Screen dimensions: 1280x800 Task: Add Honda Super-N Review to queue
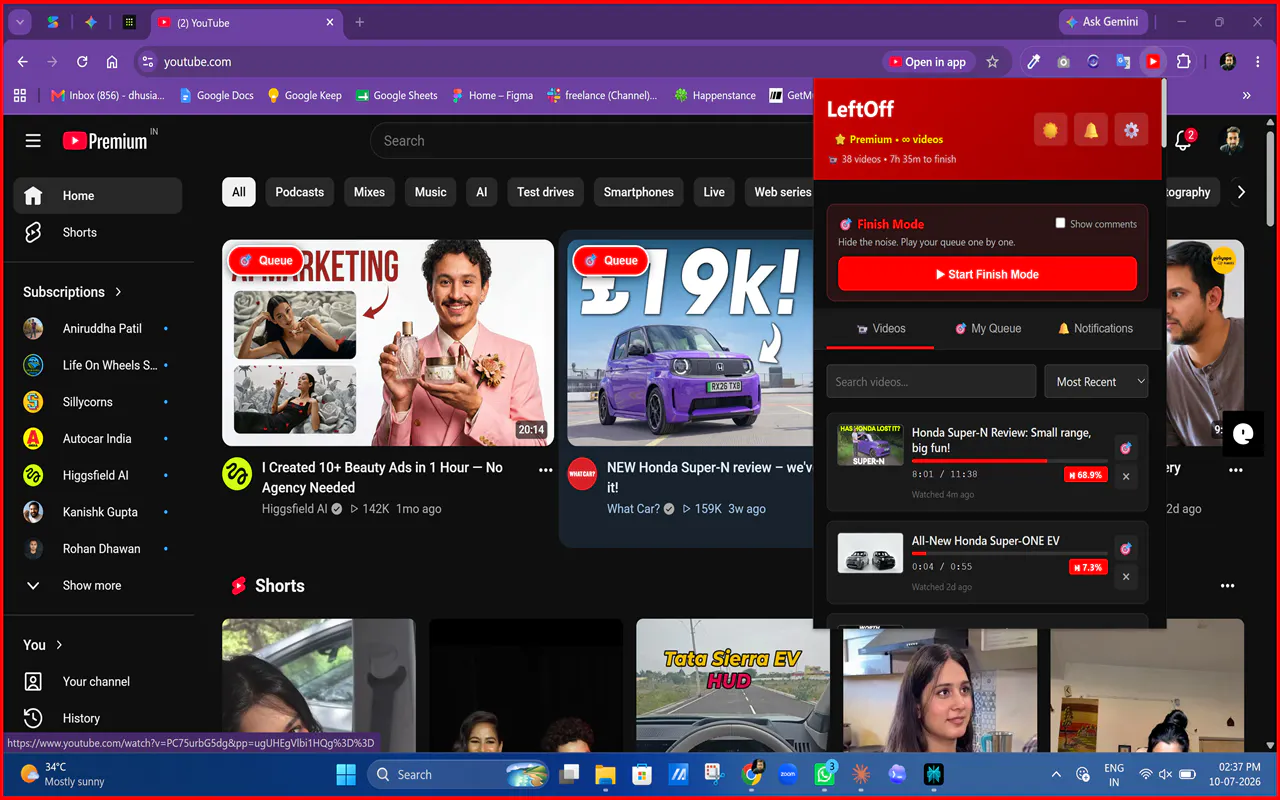point(1126,449)
